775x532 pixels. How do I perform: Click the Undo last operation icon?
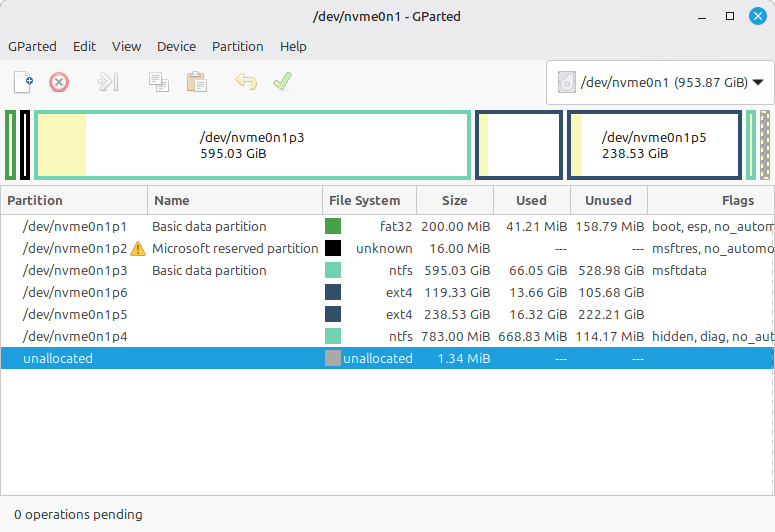pos(245,82)
